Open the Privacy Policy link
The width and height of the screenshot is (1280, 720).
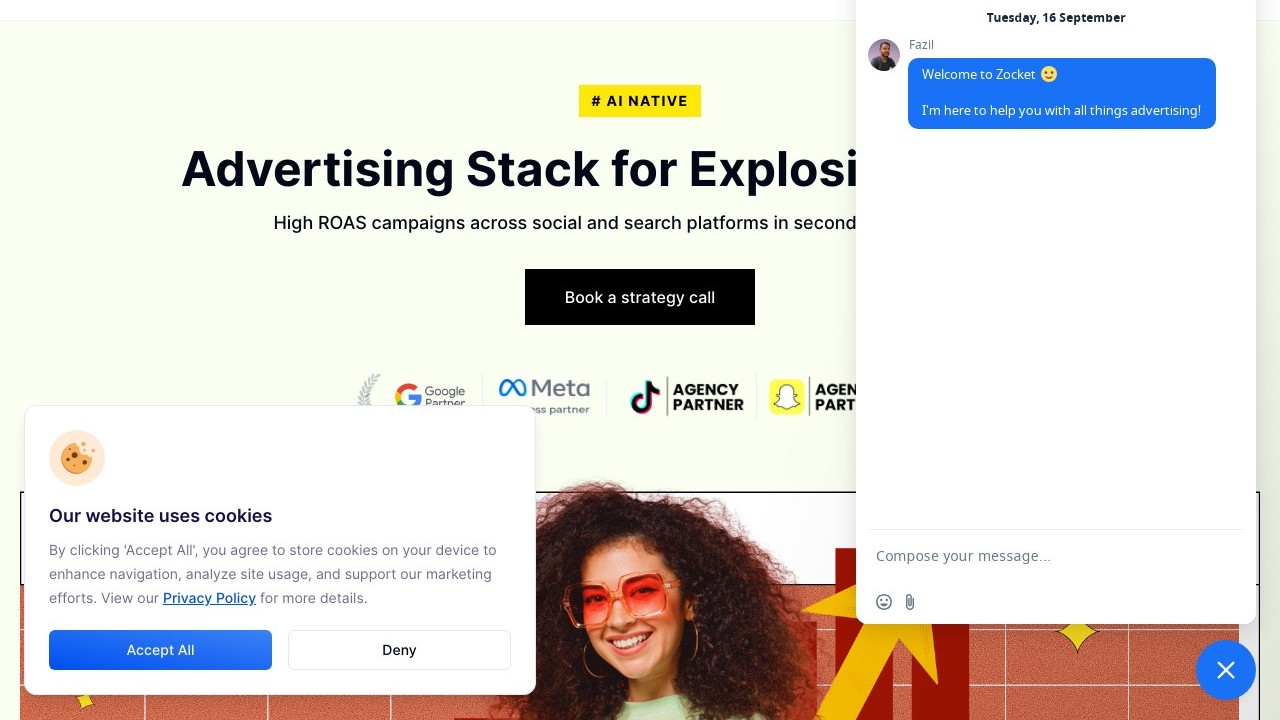[x=209, y=598]
